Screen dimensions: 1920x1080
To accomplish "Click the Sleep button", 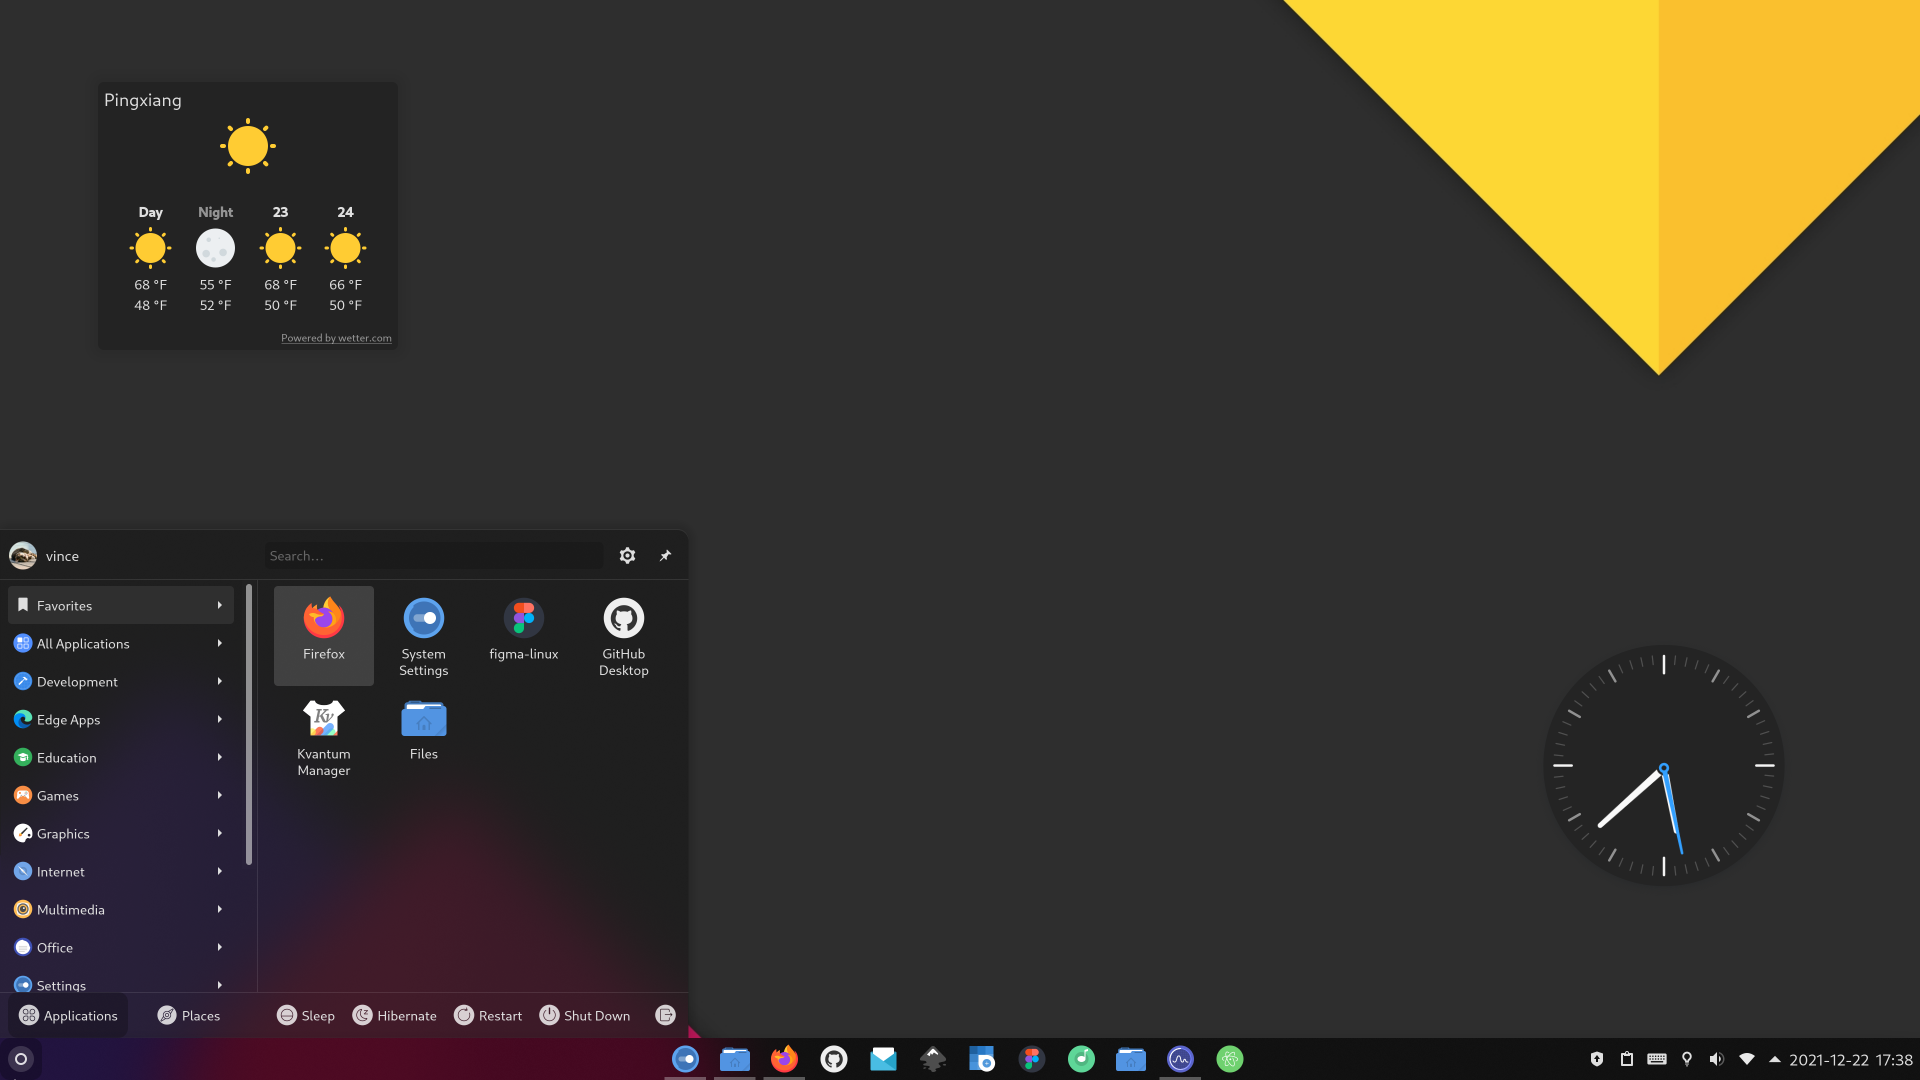I will 306,1015.
